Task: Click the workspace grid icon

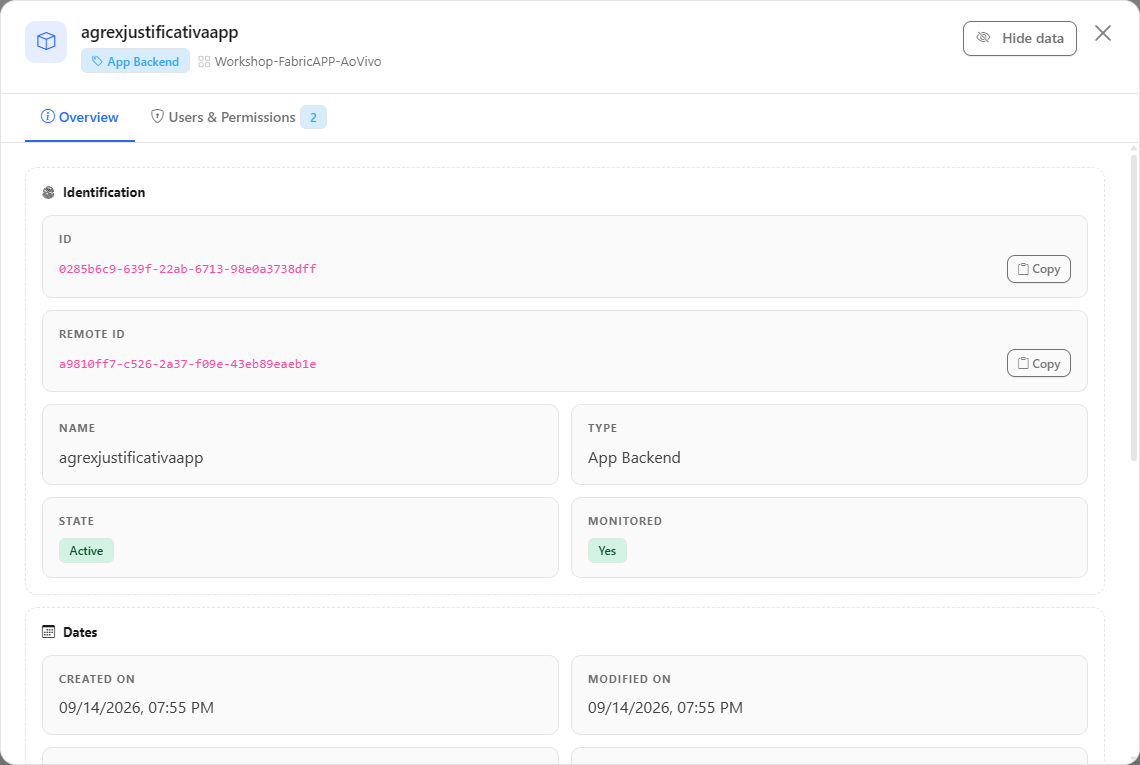Action: pos(204,62)
